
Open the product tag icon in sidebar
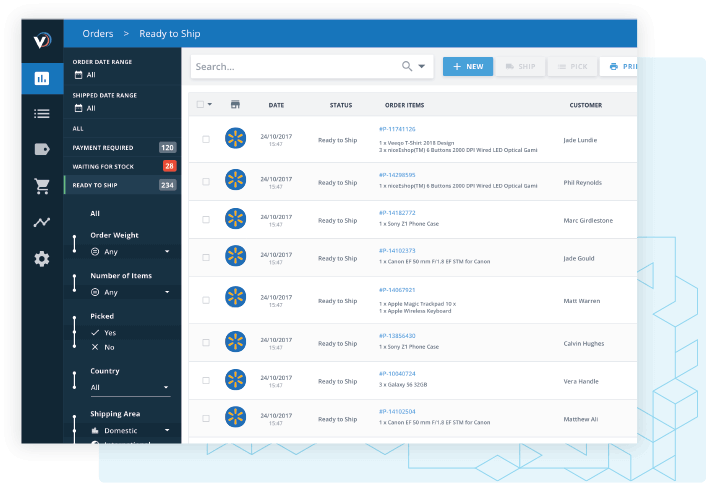coord(41,150)
